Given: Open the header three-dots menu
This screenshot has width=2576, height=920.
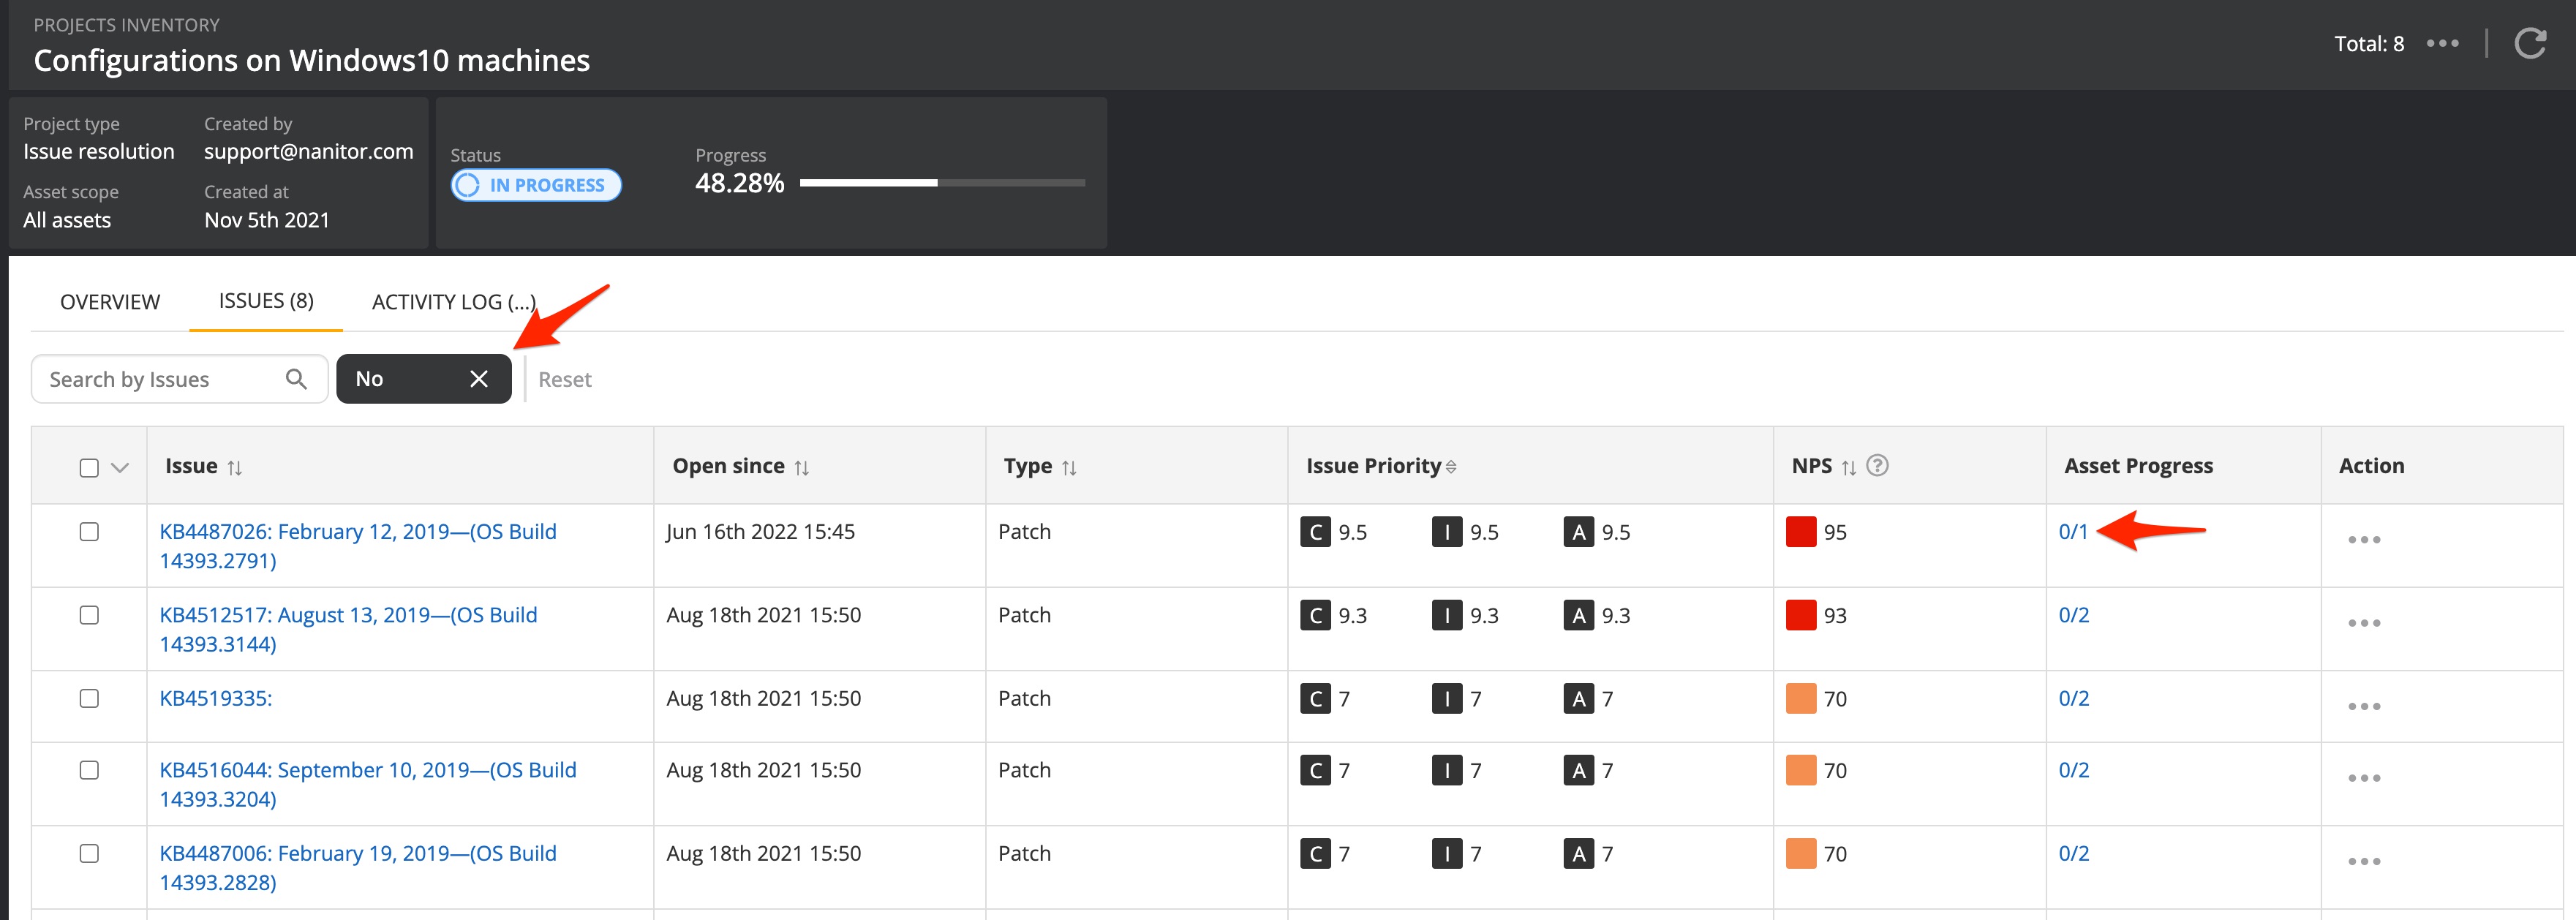Looking at the screenshot, I should [2442, 43].
